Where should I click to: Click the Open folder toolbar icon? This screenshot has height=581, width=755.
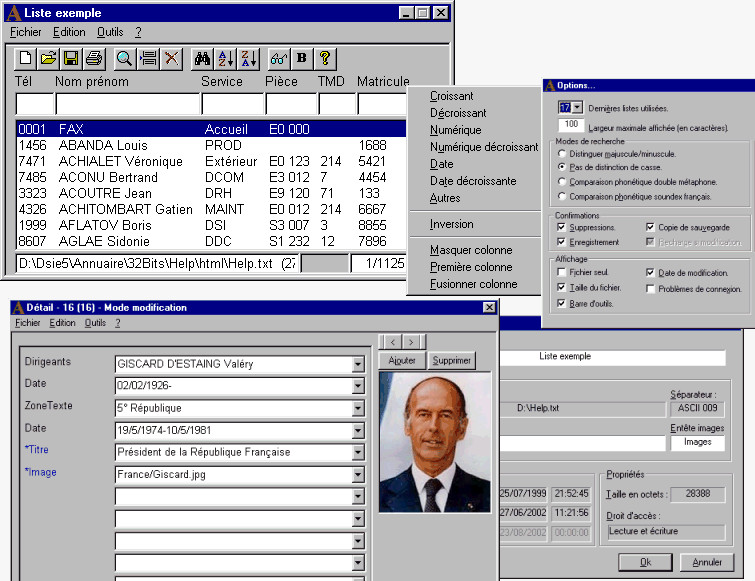click(x=48, y=59)
